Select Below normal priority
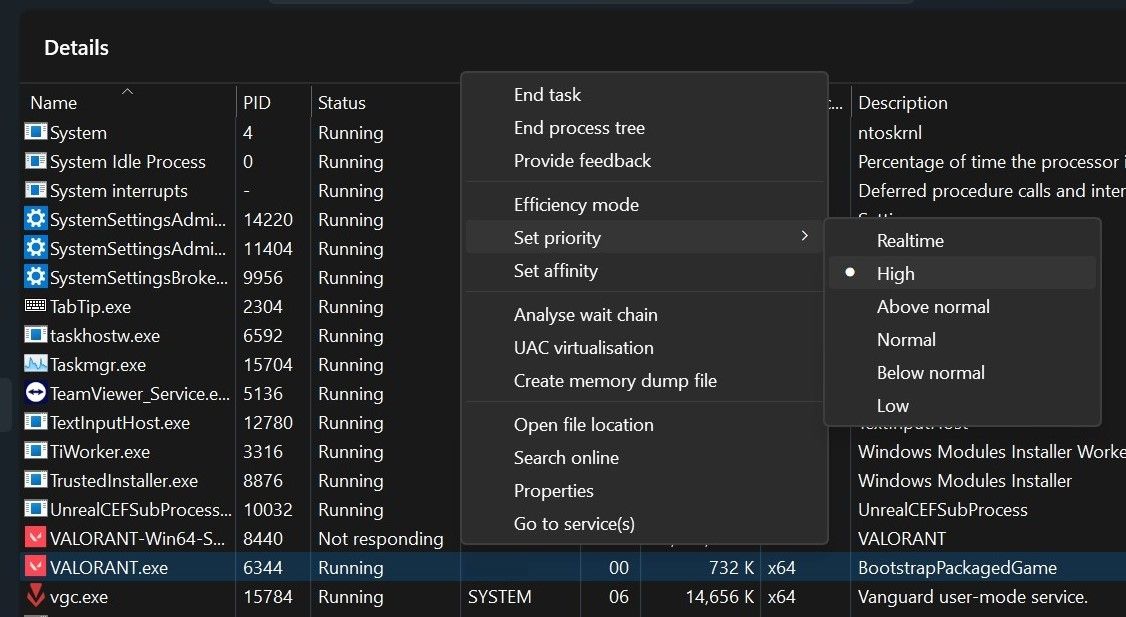The image size is (1126, 617). click(x=930, y=372)
